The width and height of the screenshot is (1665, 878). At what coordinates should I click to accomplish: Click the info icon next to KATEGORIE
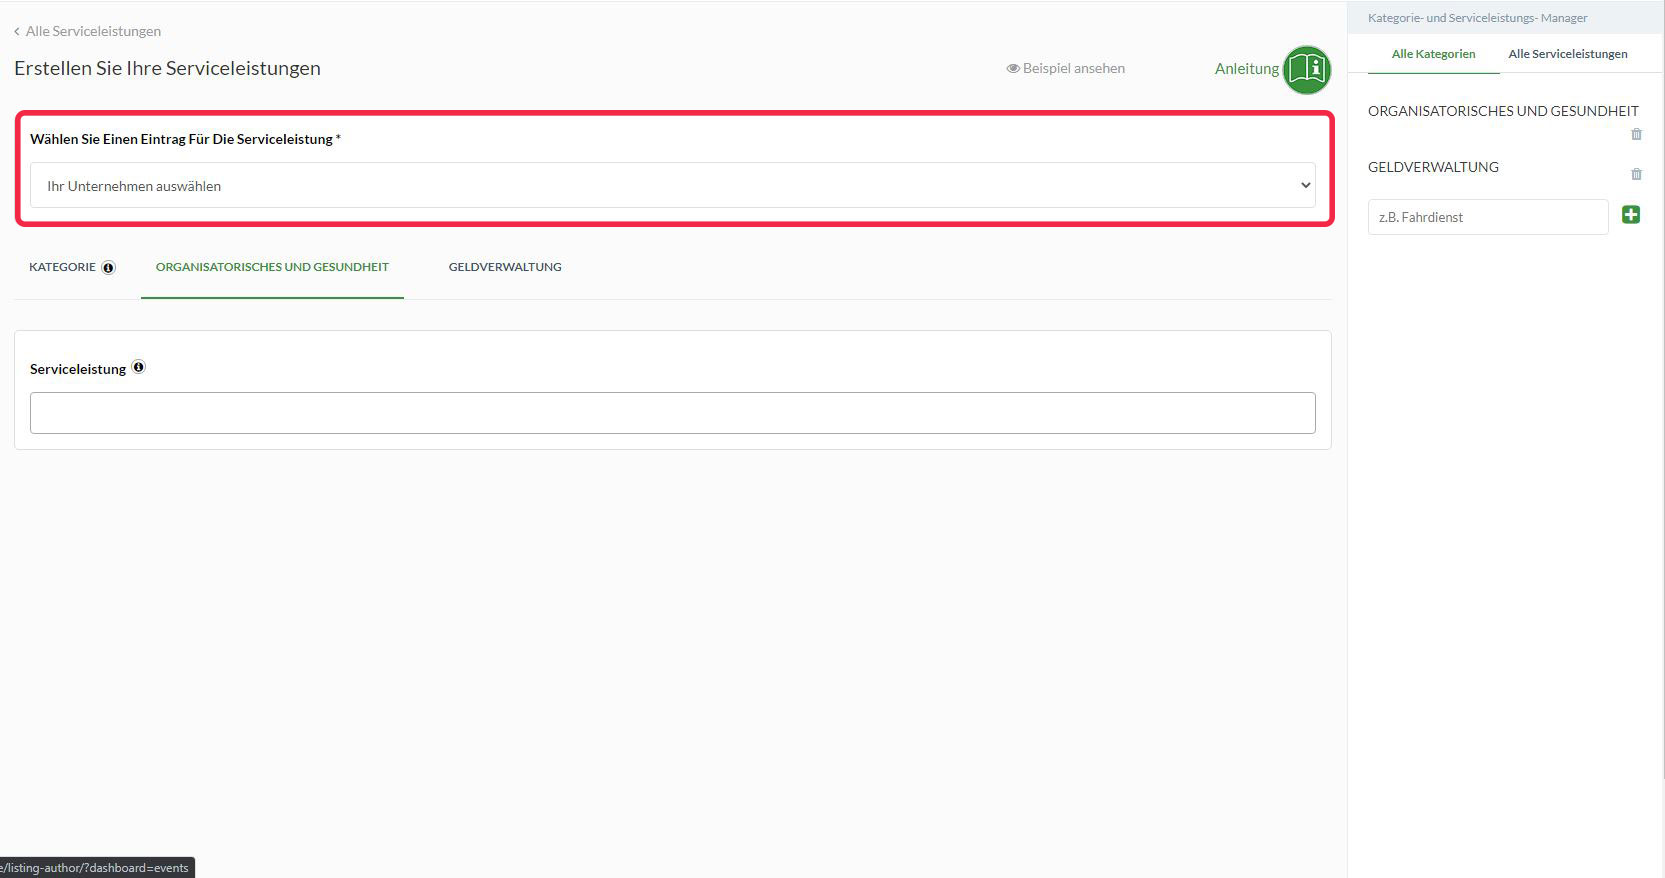click(109, 268)
